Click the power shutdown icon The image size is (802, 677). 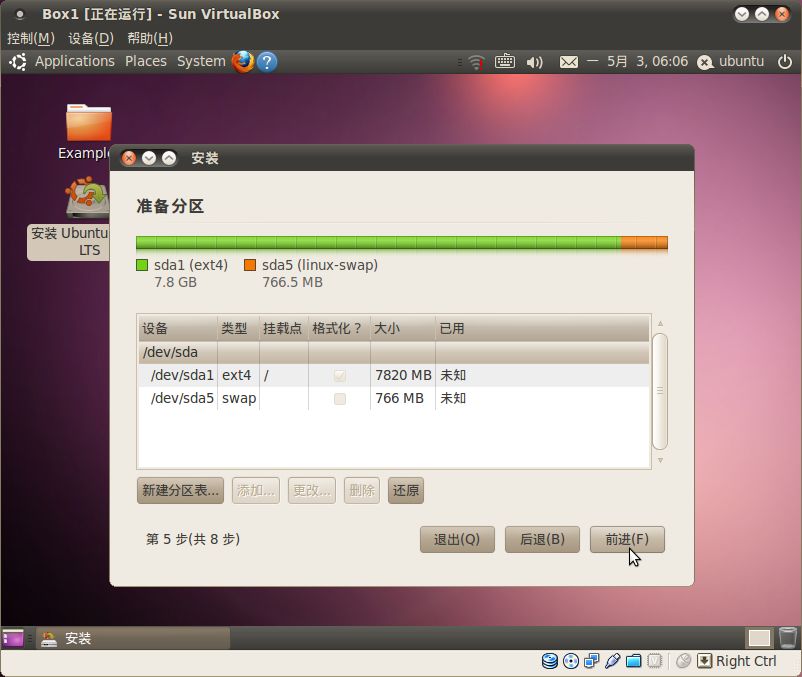[x=785, y=62]
